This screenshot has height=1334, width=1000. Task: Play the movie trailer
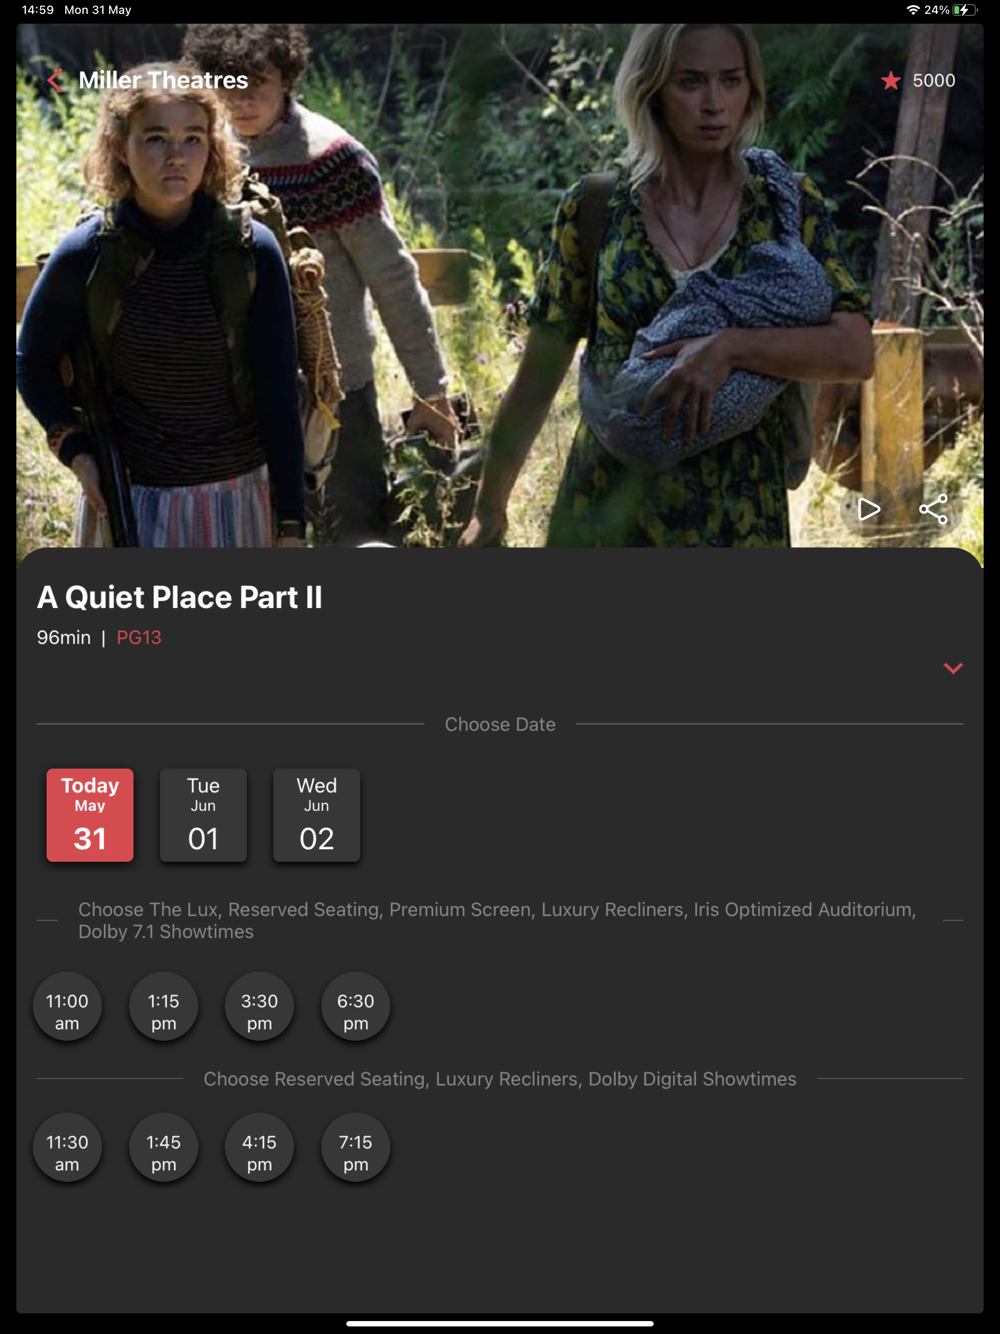[868, 509]
